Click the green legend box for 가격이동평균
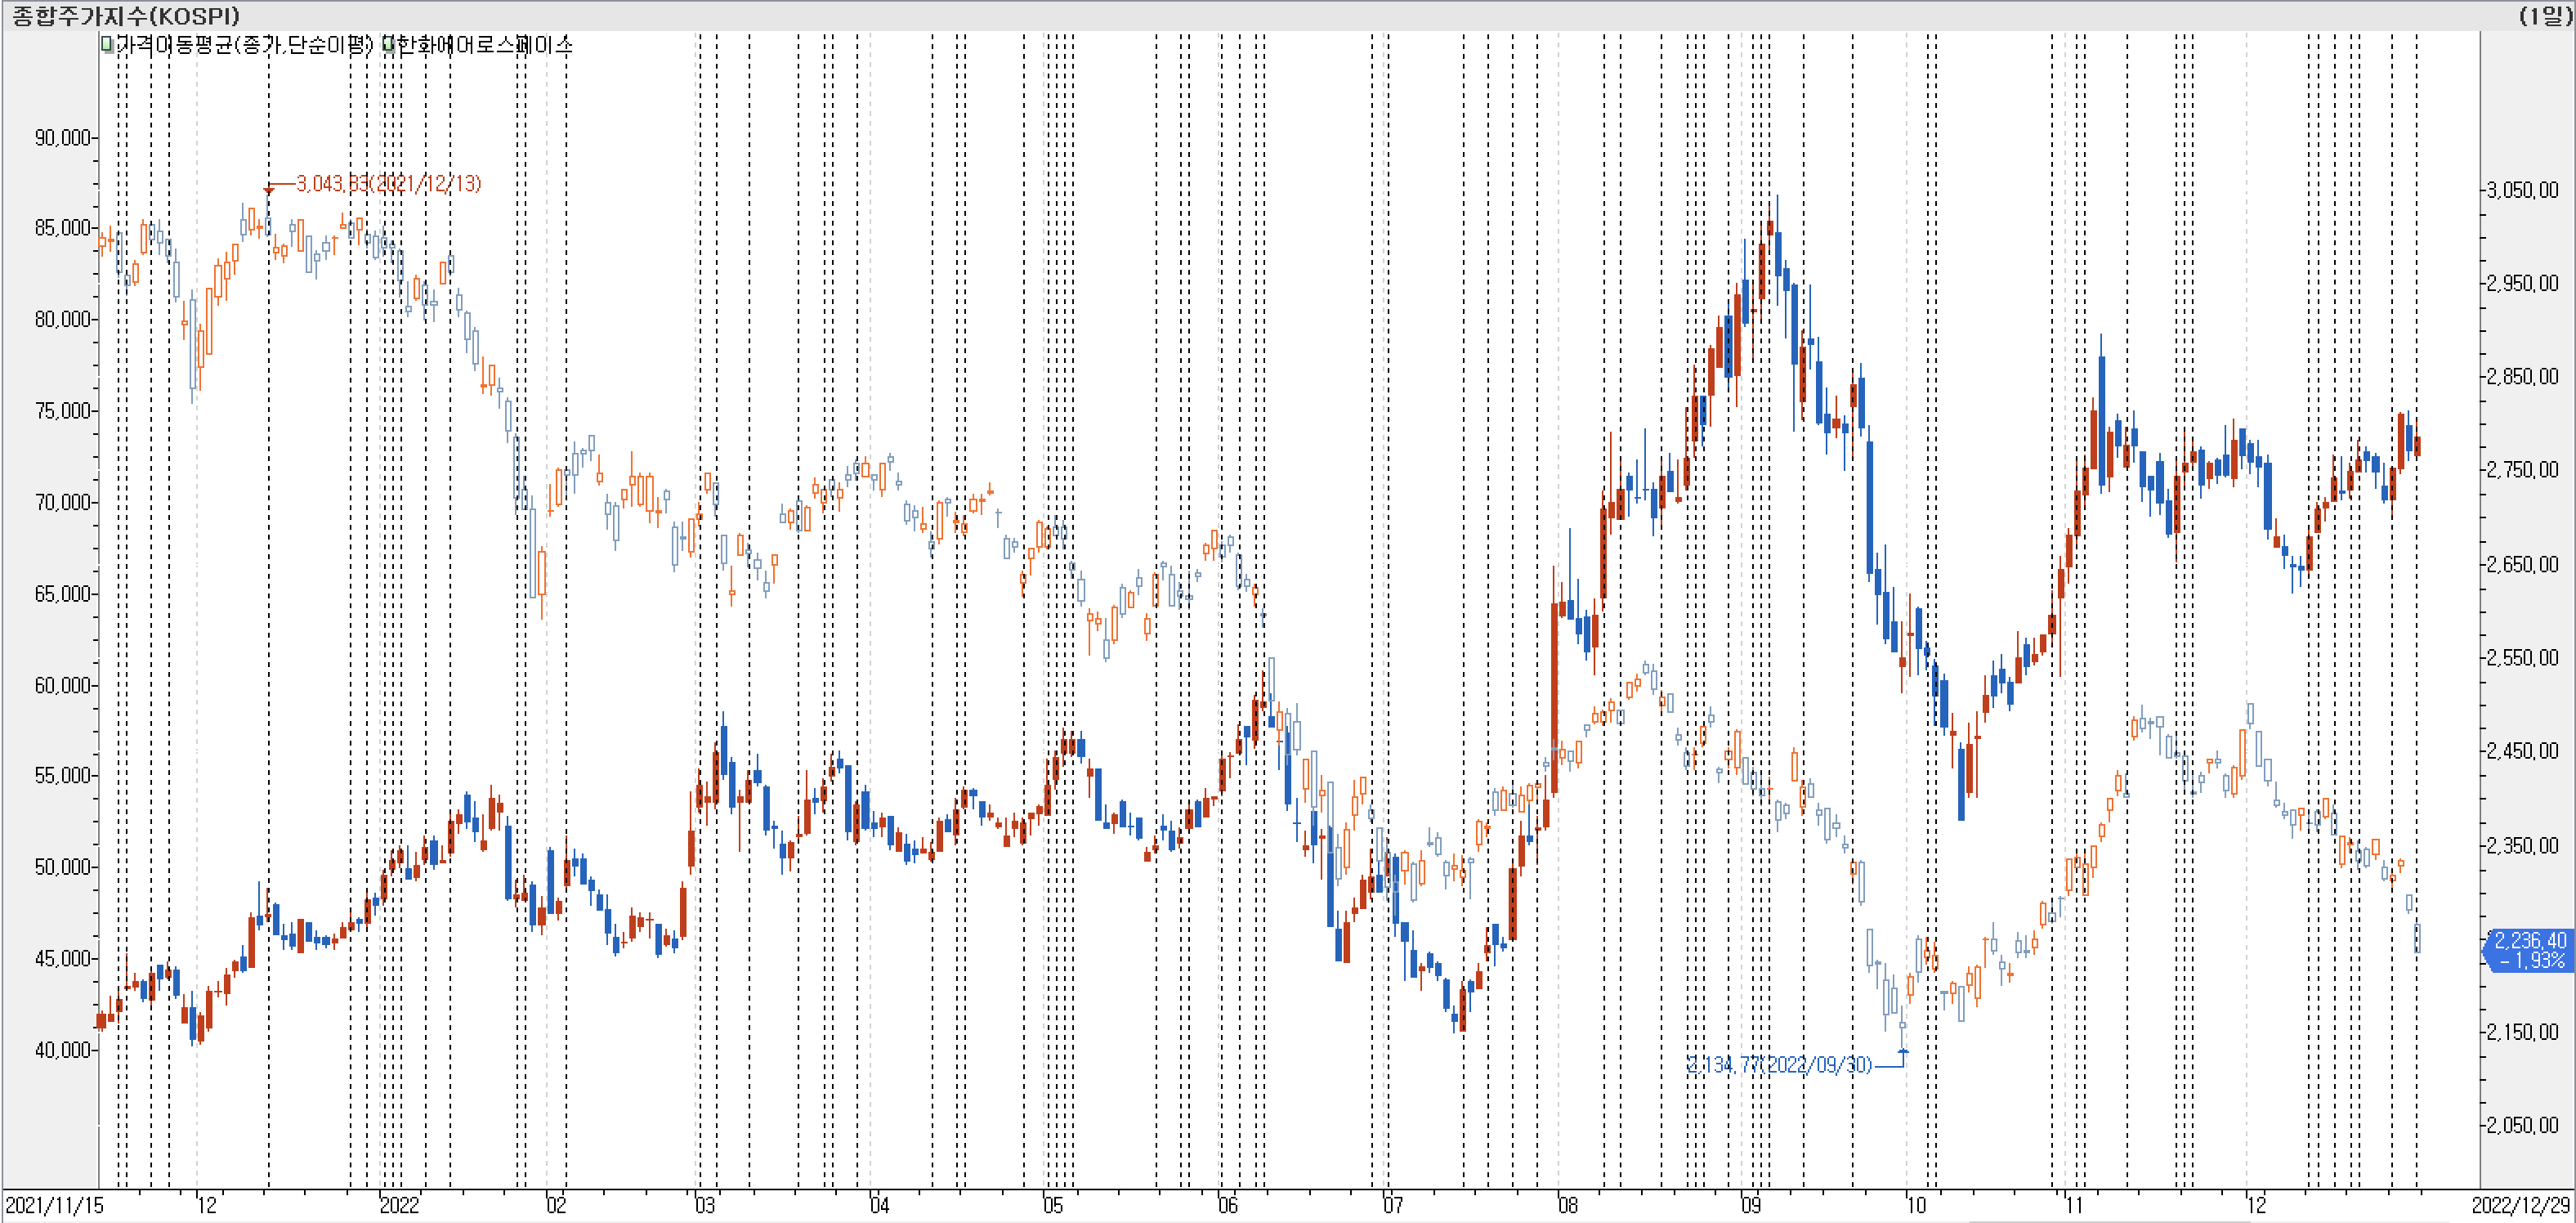This screenshot has height=1223, width=2576. pos(107,44)
